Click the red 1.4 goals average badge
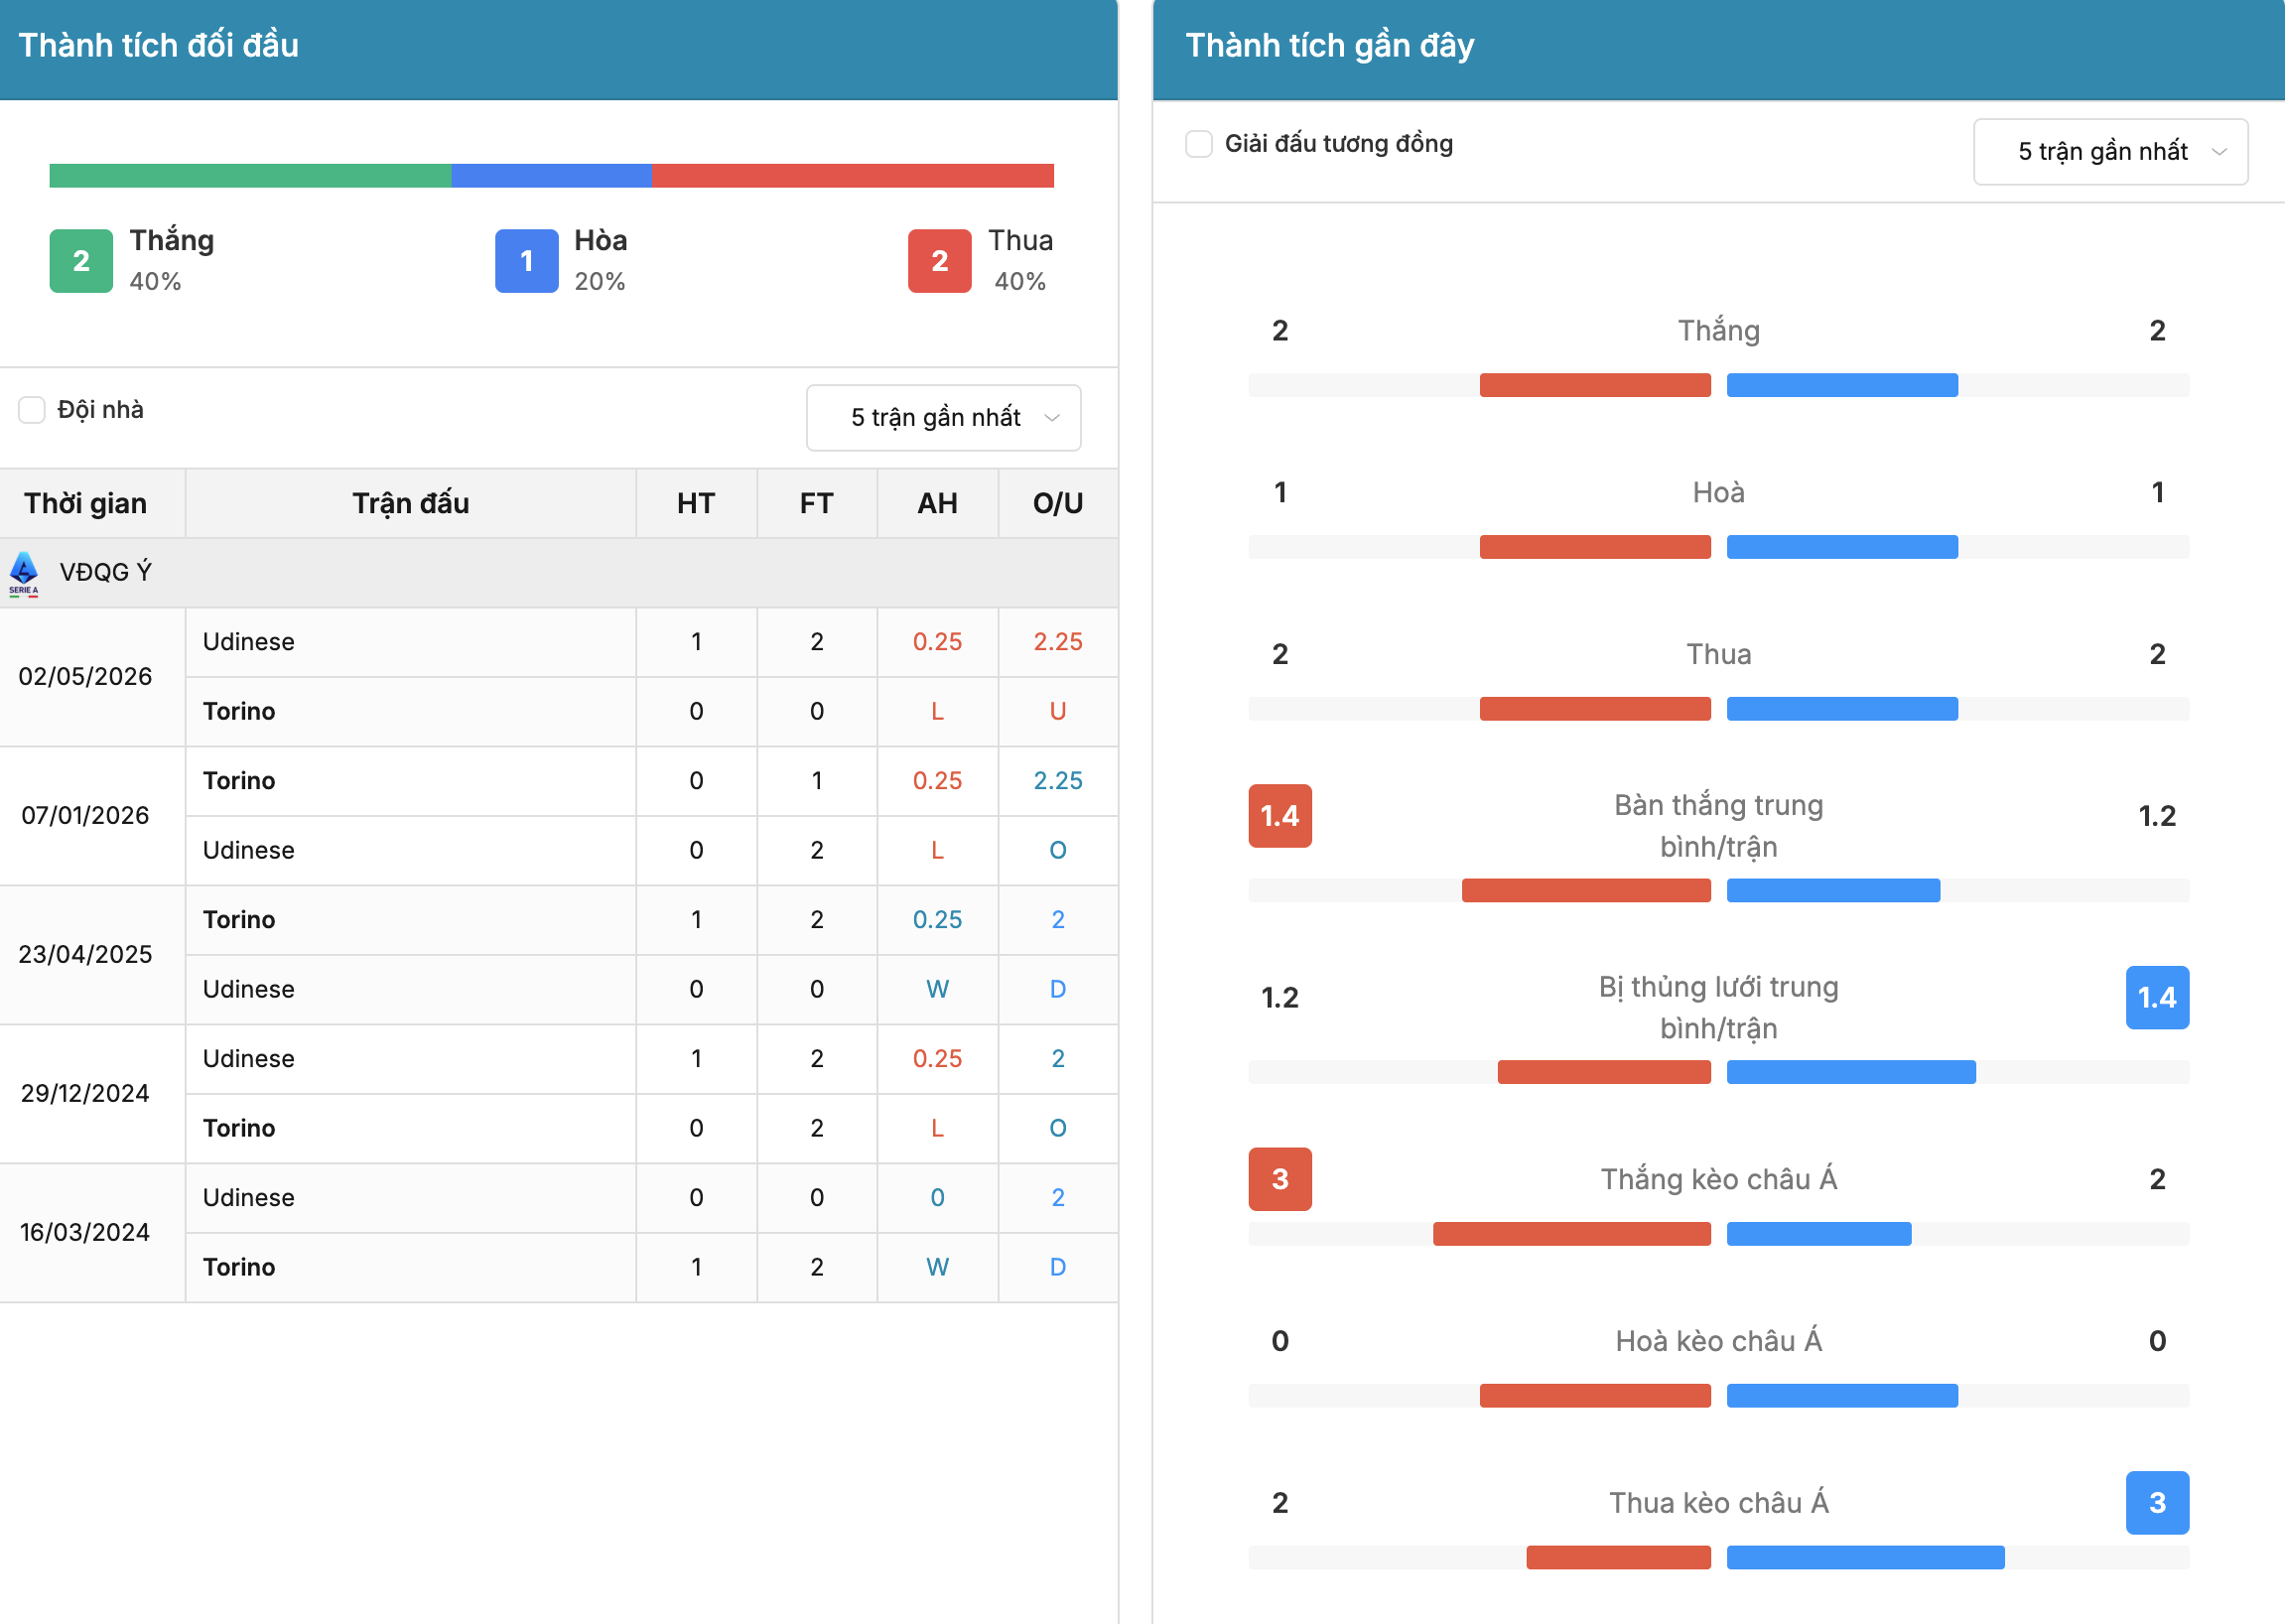The image size is (2285, 1624). coord(1280,817)
